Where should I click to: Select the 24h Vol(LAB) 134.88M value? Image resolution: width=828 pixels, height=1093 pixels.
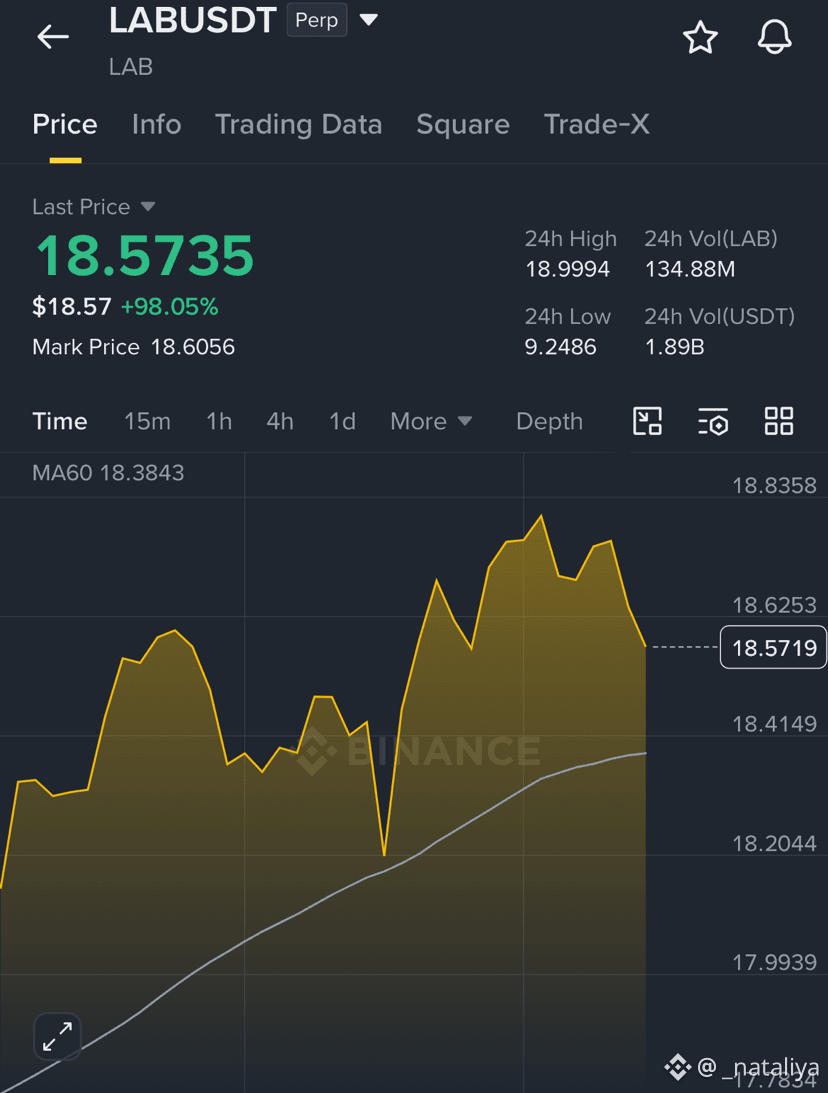[689, 268]
